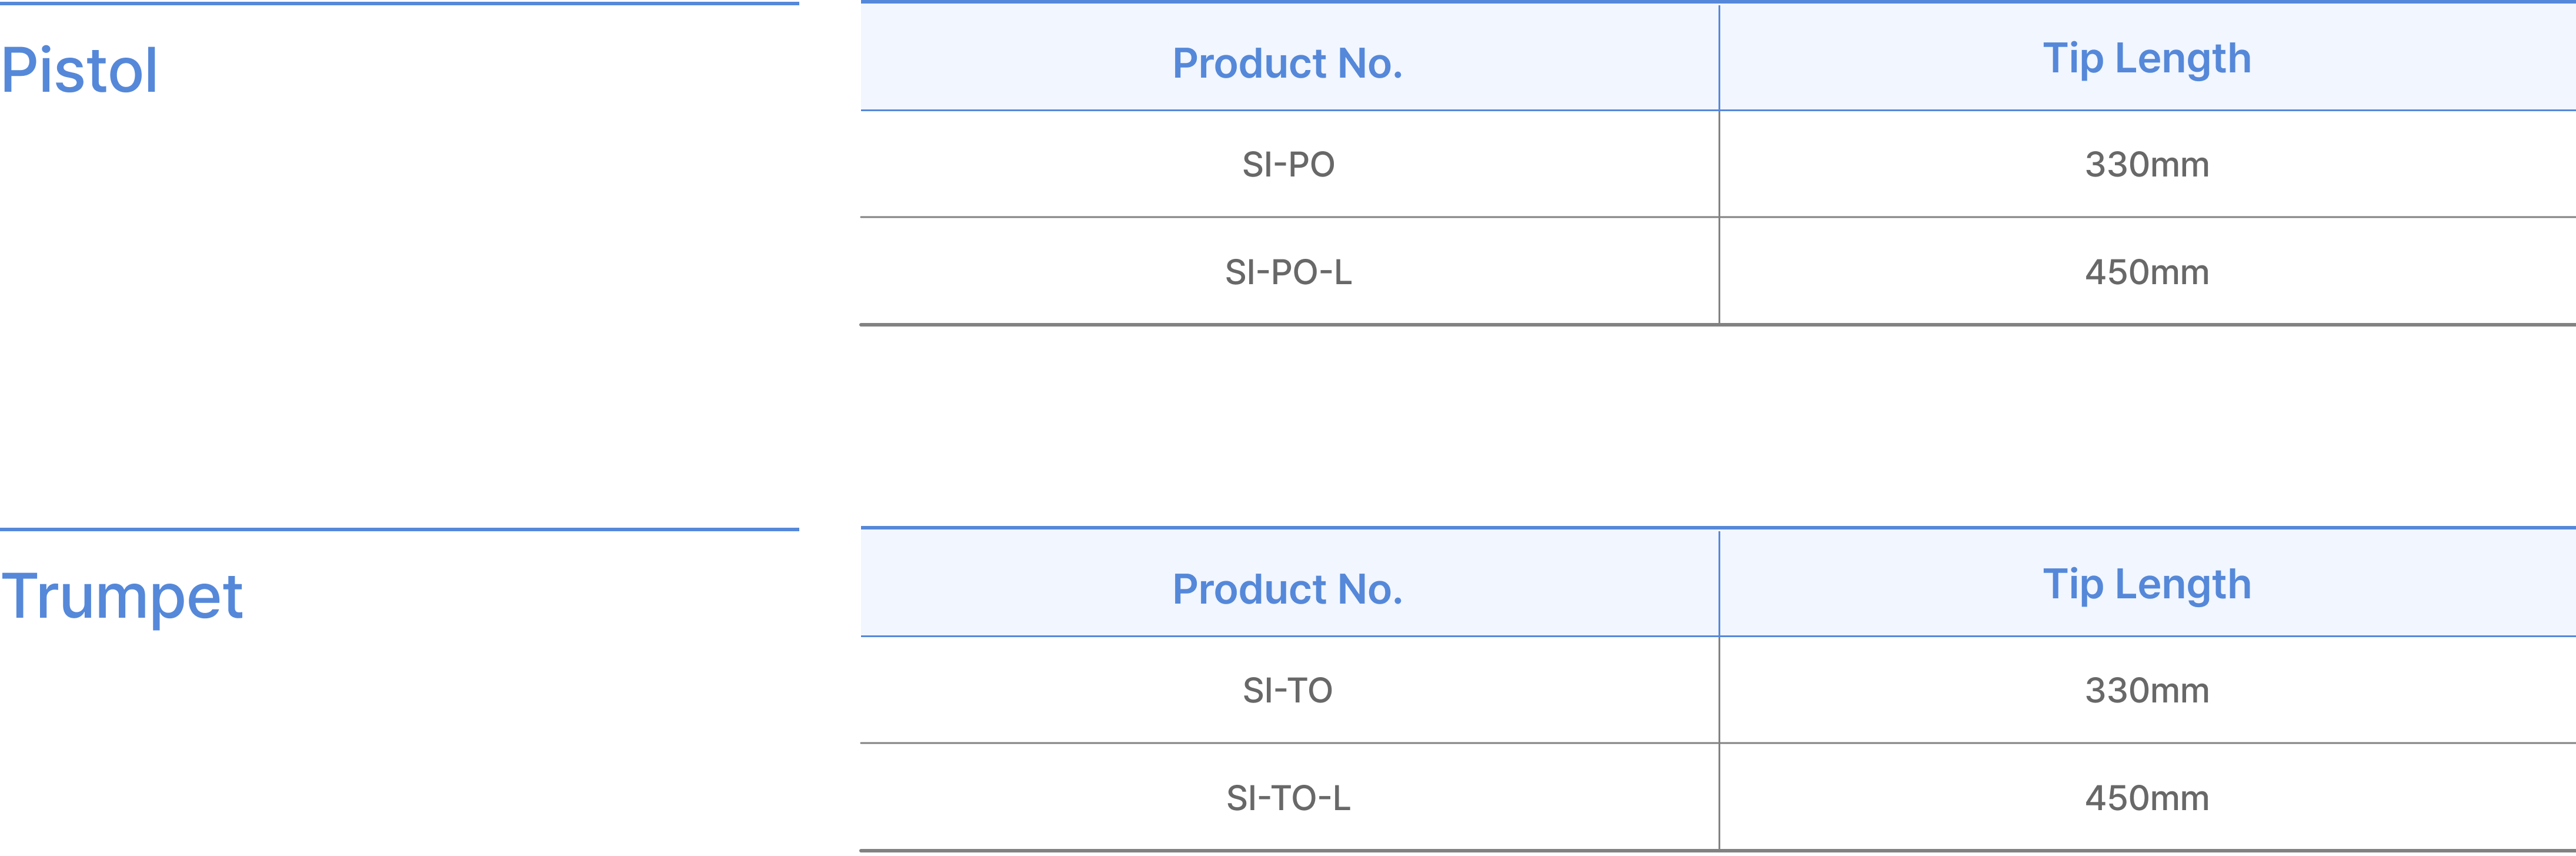Click the 450mm tip length for SI-PO-L
The height and width of the screenshot is (856, 2576).
pos(2146,272)
